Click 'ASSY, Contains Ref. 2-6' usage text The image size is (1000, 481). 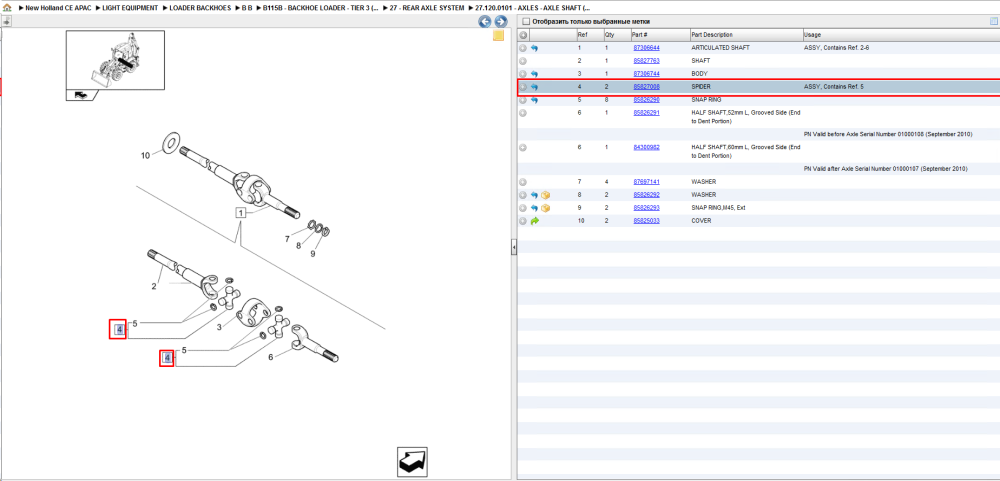pyautogui.click(x=837, y=48)
